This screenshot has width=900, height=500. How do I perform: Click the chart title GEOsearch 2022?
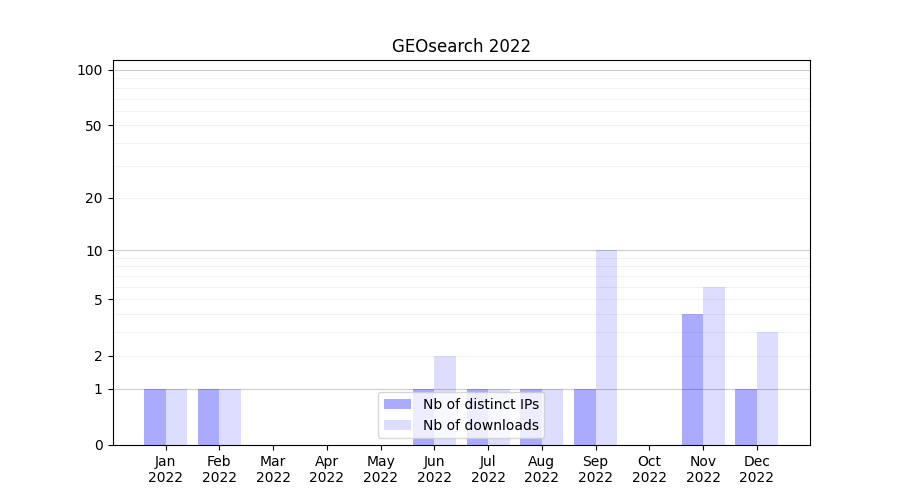click(461, 46)
